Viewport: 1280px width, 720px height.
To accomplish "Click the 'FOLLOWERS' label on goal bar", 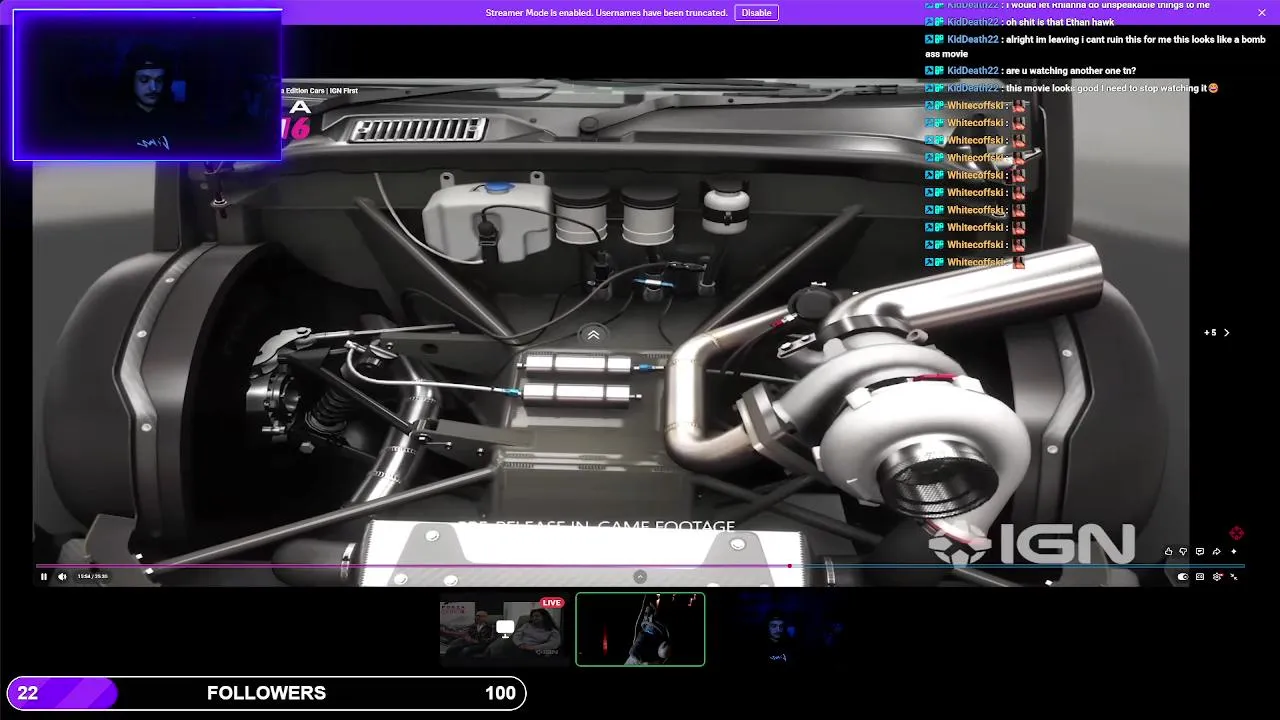I will pyautogui.click(x=266, y=693).
